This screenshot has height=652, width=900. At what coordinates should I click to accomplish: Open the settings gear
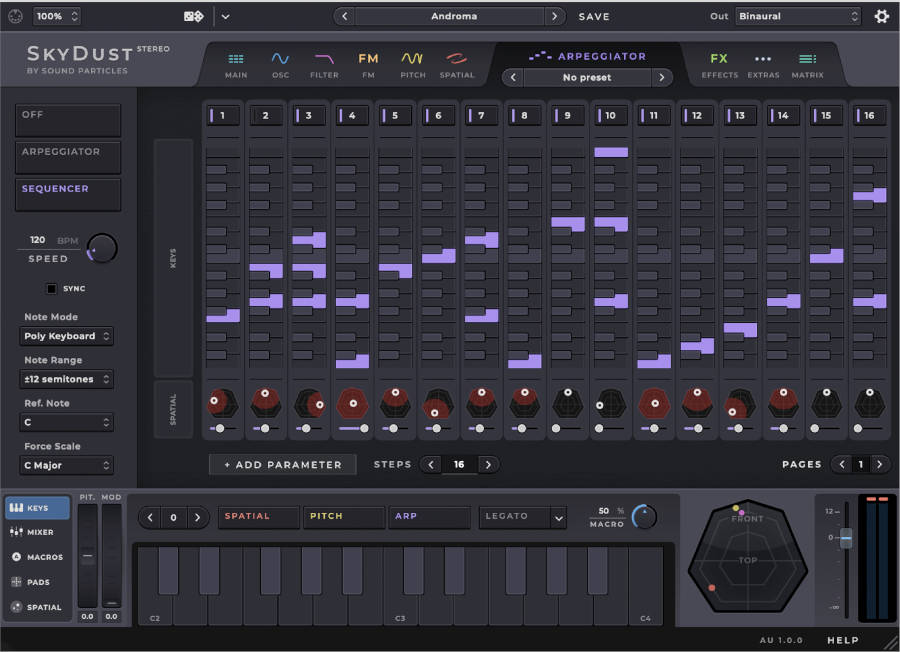(x=881, y=16)
